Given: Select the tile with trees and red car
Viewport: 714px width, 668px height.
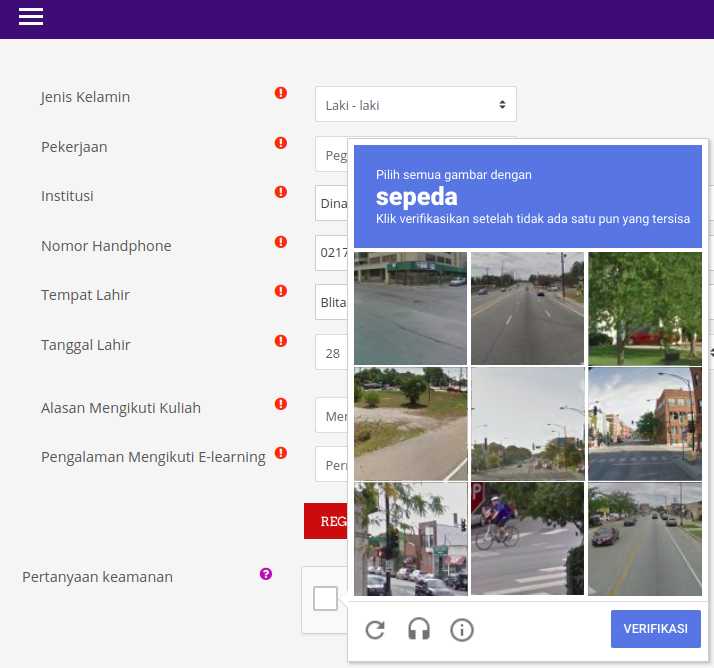Looking at the screenshot, I should (645, 309).
